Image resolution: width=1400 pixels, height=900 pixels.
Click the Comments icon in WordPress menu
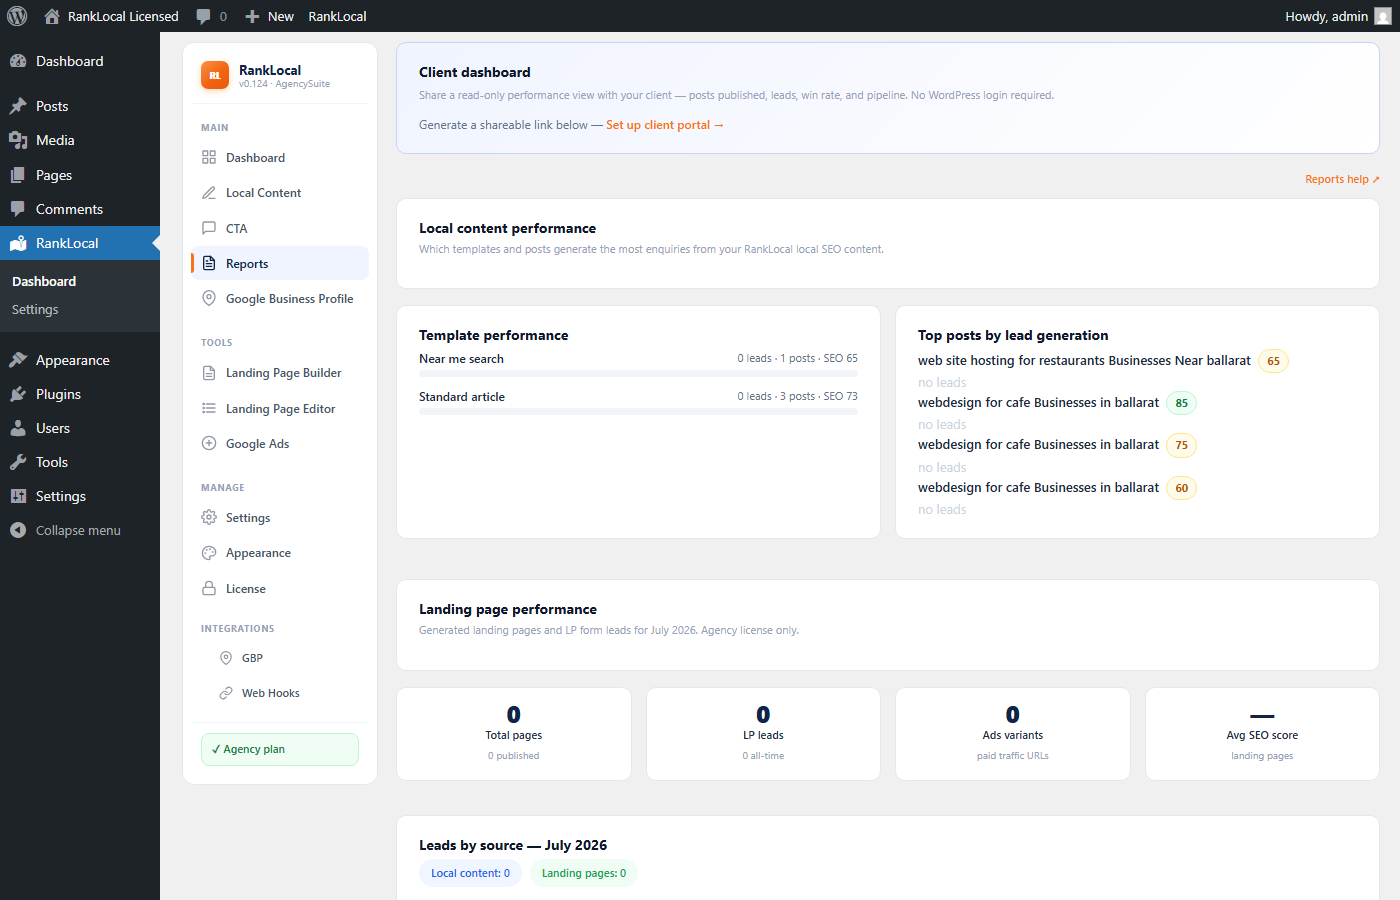(18, 209)
